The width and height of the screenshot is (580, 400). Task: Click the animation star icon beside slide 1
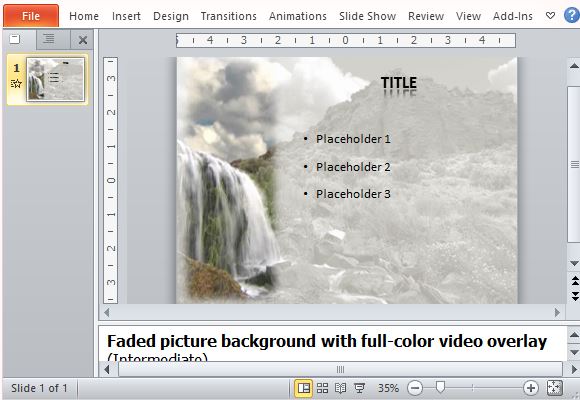click(16, 84)
